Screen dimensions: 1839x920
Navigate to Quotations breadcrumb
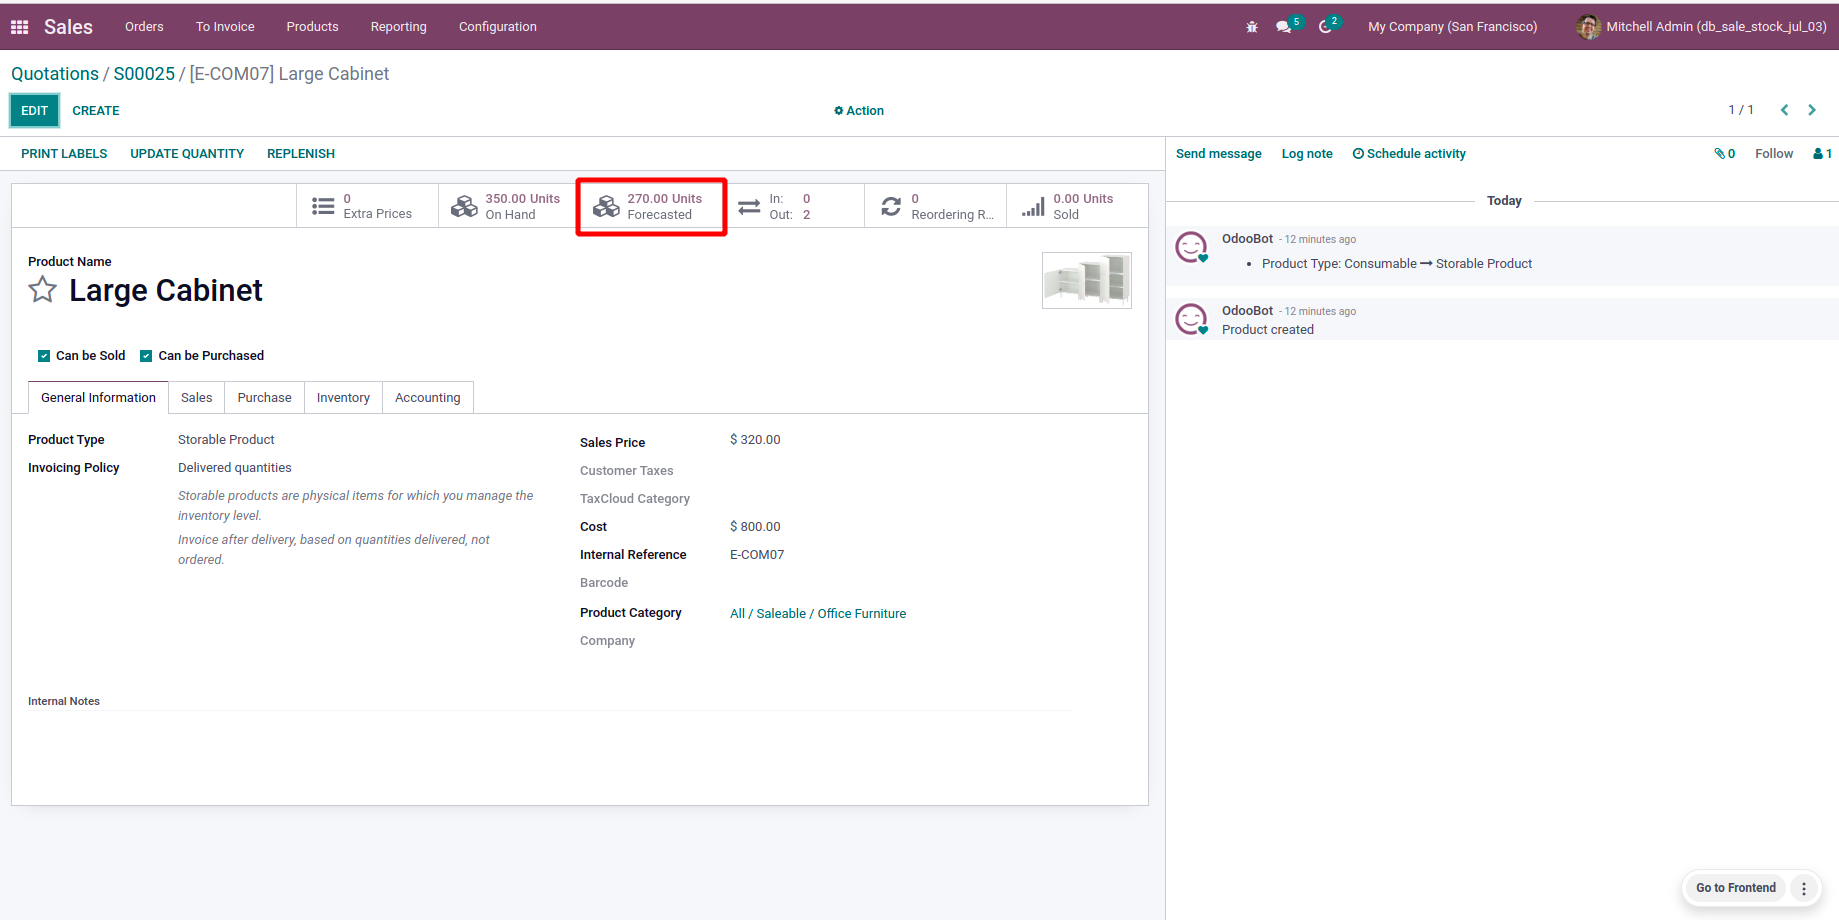(55, 74)
